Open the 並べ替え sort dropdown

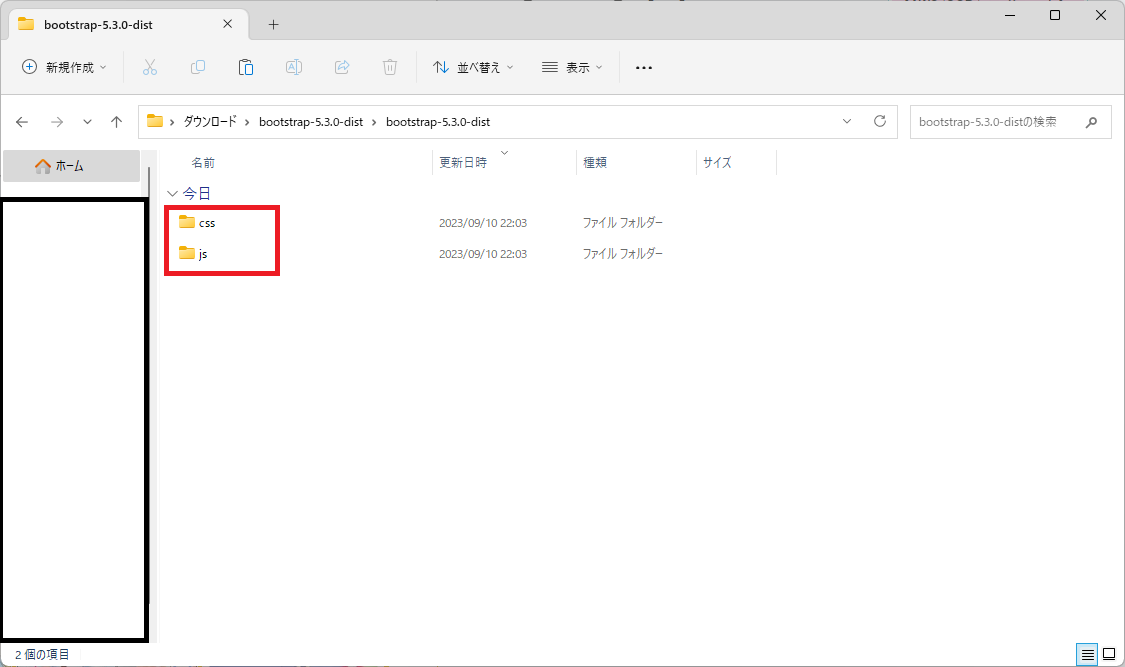[x=473, y=67]
